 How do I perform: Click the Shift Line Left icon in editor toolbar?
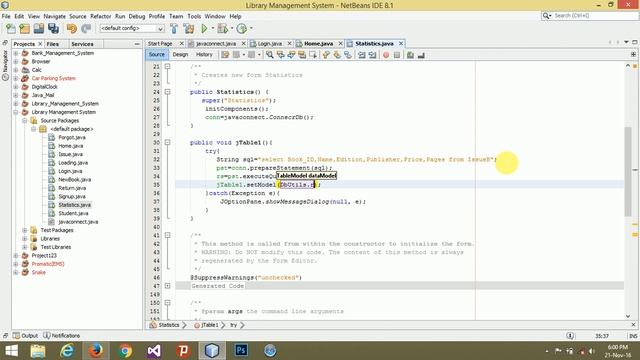pyautogui.click(x=362, y=55)
